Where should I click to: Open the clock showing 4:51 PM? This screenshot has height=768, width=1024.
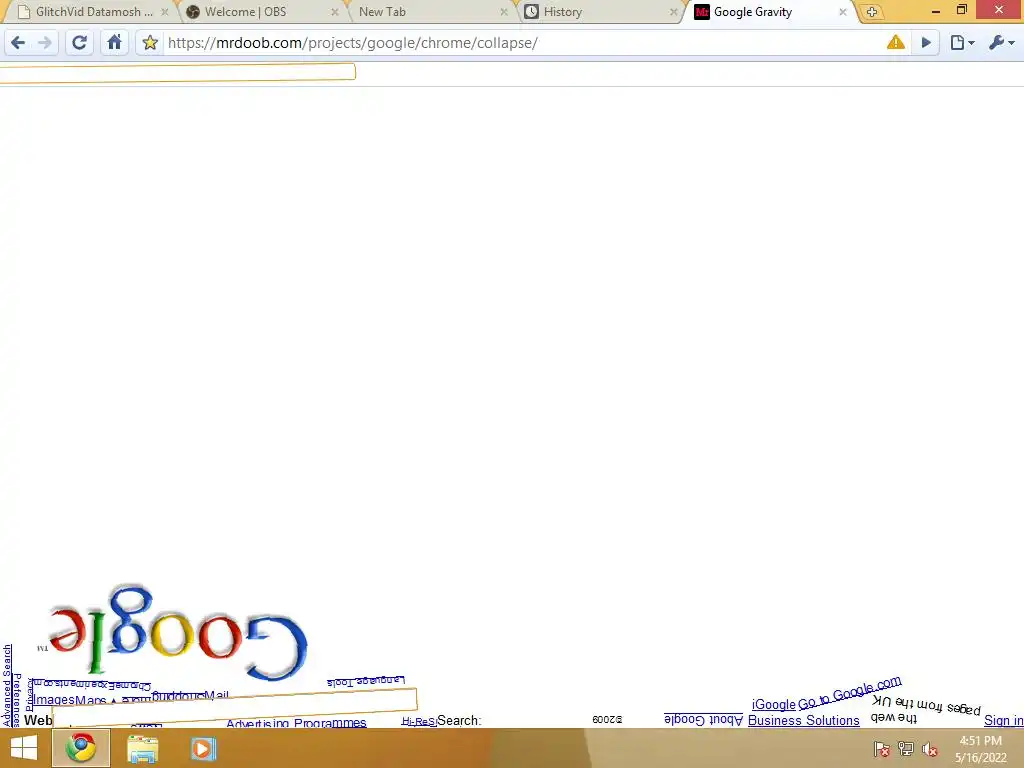tap(980, 748)
